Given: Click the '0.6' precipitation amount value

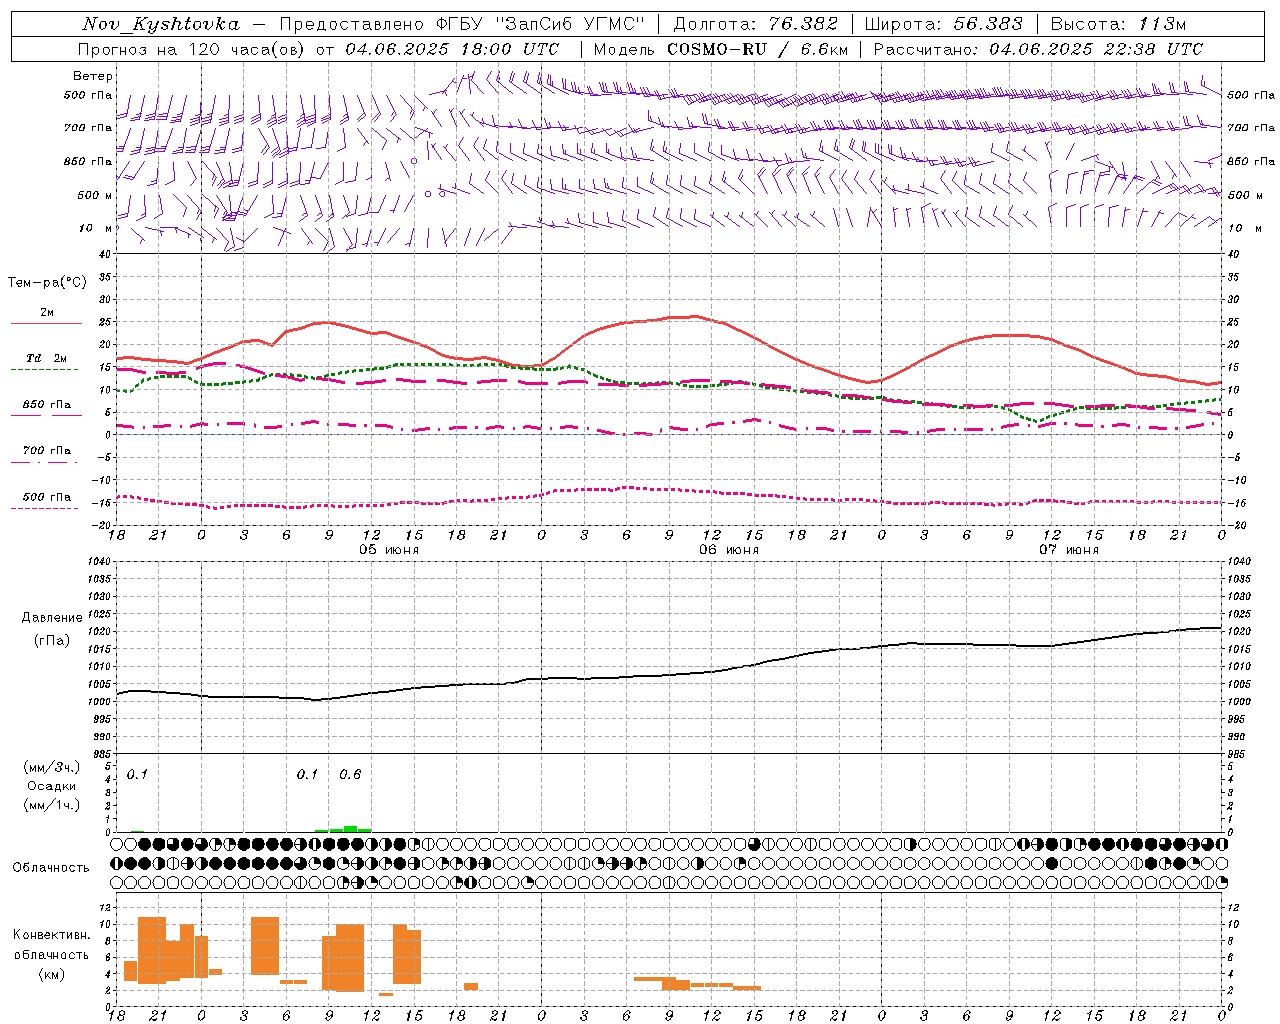Looking at the screenshot, I should point(350,774).
